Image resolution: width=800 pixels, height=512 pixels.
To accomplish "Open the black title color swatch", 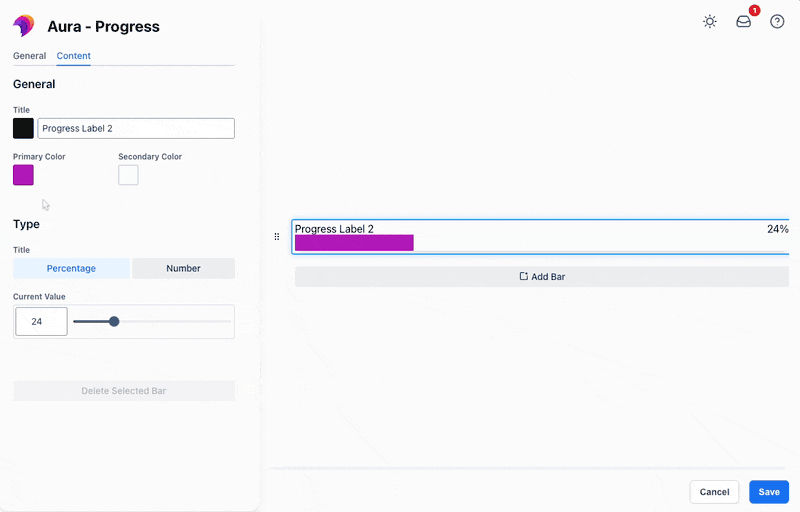I will (23, 129).
